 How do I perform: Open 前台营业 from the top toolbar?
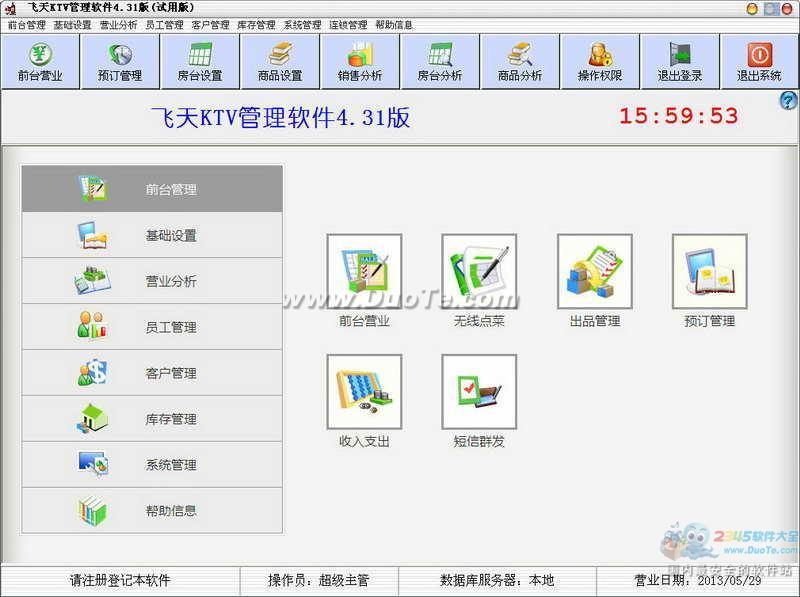40,62
